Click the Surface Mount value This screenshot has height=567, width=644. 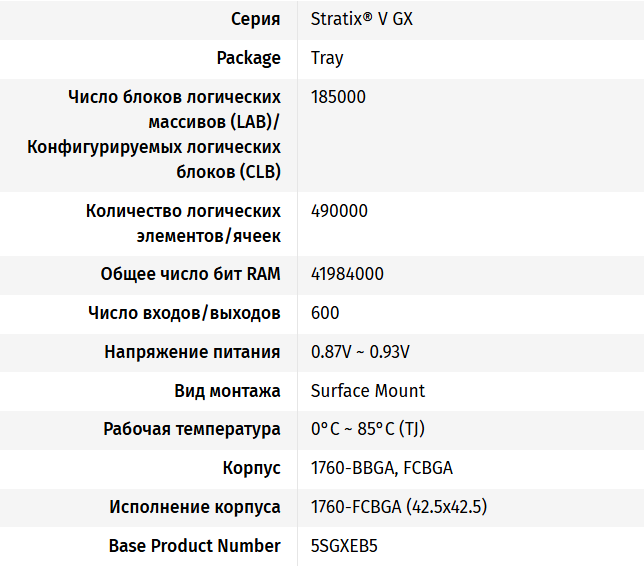[x=368, y=390]
